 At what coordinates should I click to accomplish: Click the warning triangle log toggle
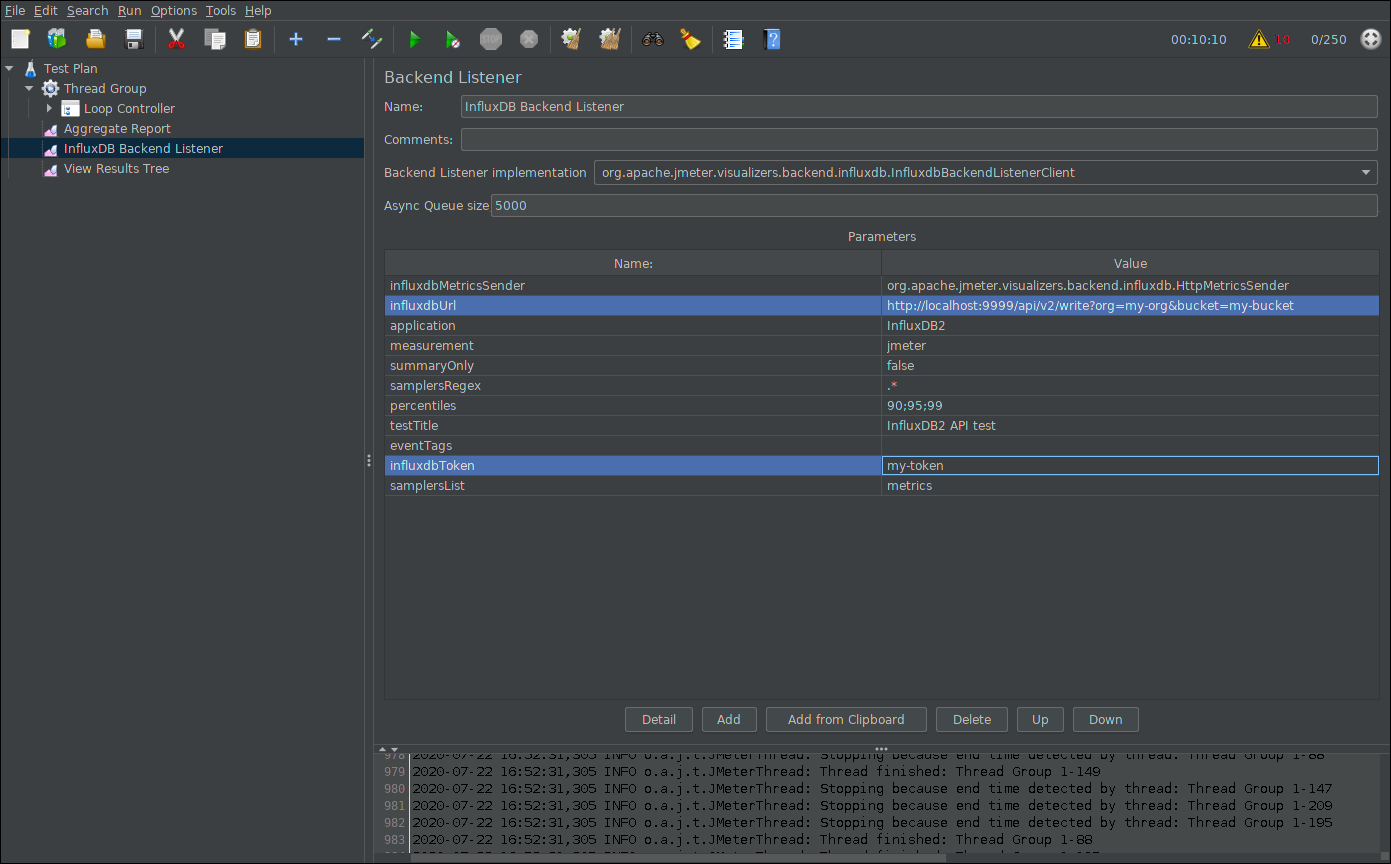tap(1259, 39)
